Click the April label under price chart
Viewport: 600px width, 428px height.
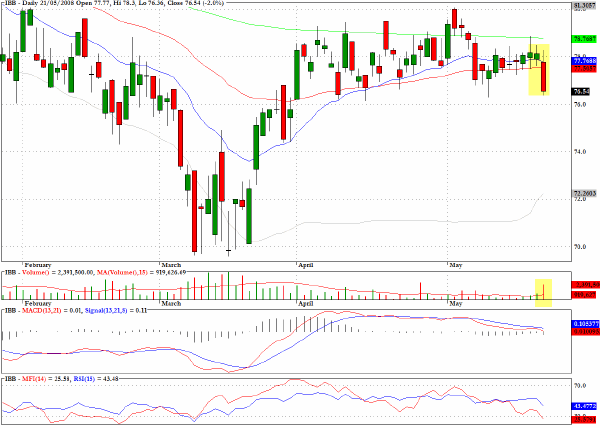[305, 265]
